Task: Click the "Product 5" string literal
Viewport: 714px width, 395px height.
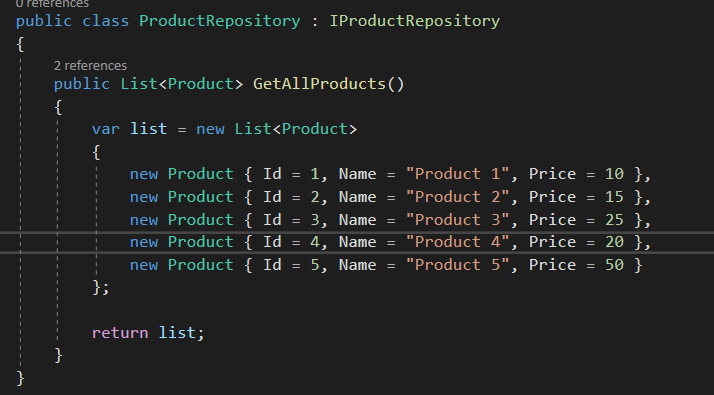Action: click(457, 265)
